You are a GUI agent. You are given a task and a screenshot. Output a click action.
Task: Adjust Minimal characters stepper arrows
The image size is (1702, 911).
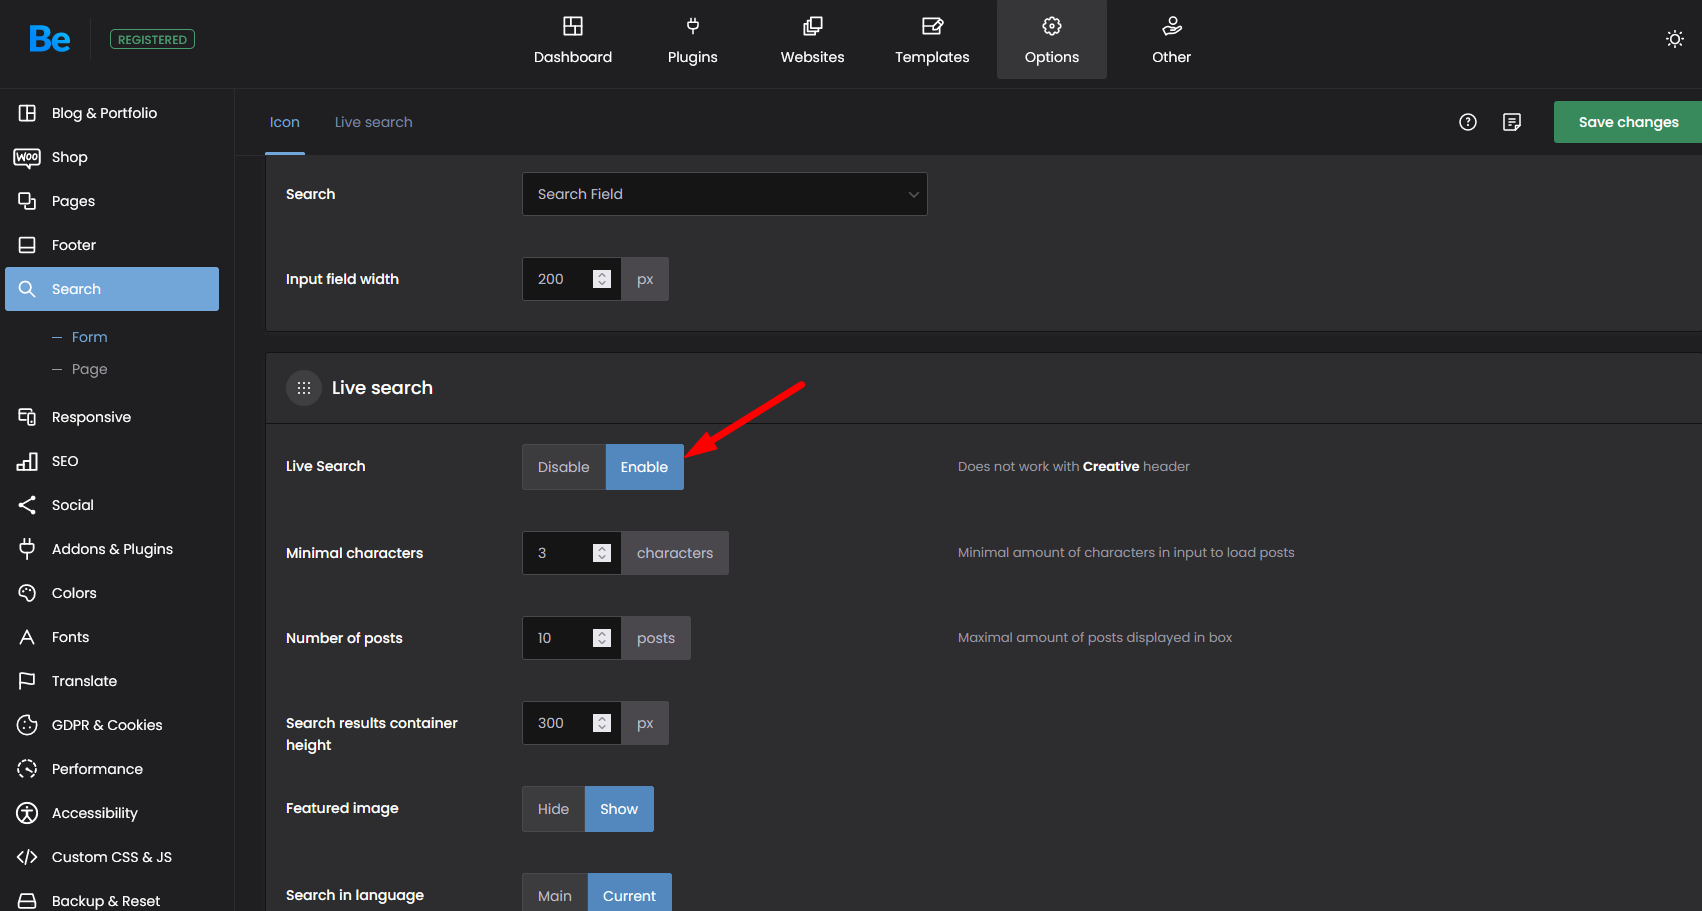pyautogui.click(x=602, y=553)
